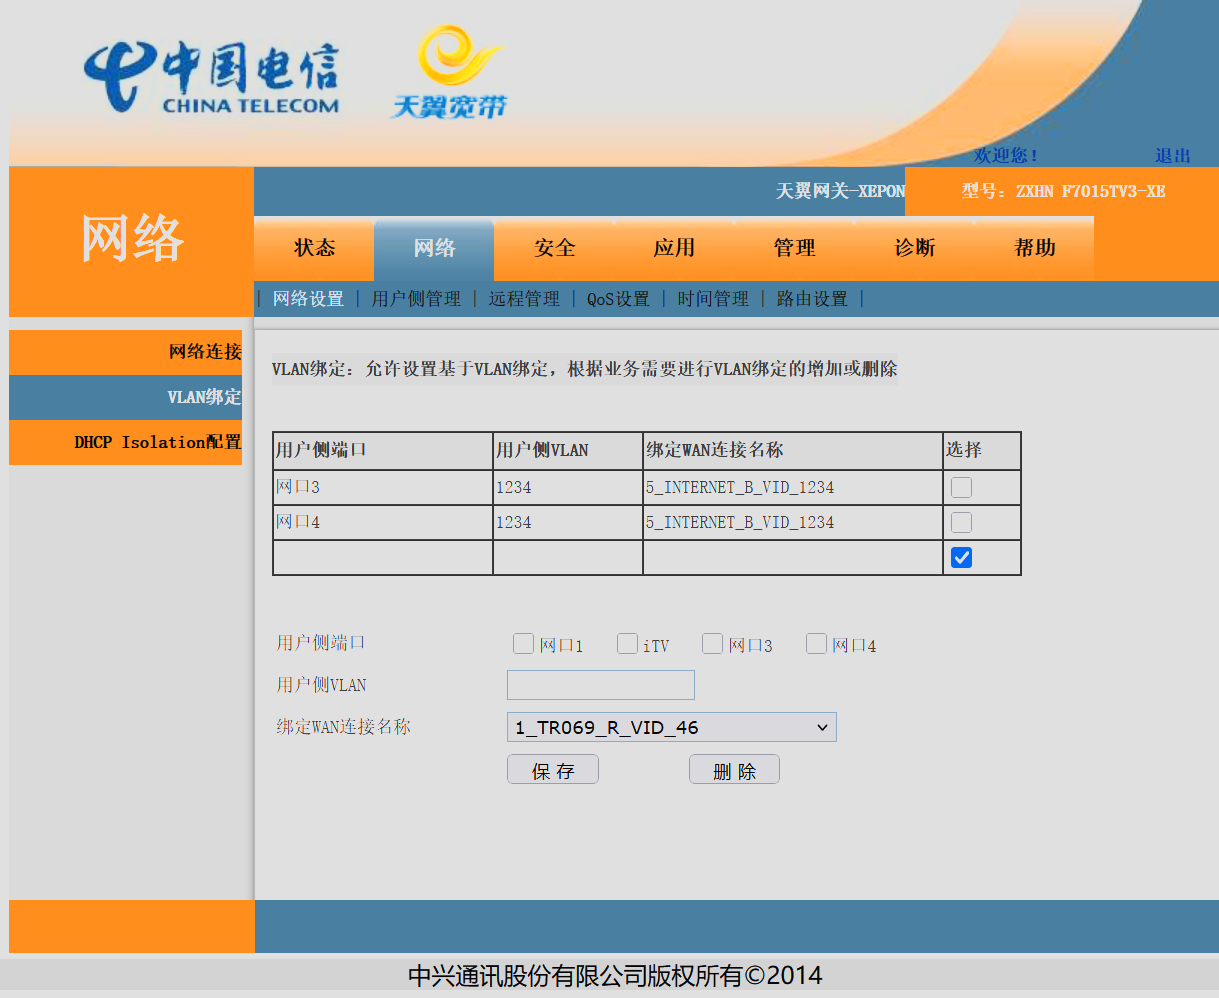Go to the 诊断 tab
1219x998 pixels.
coord(914,248)
